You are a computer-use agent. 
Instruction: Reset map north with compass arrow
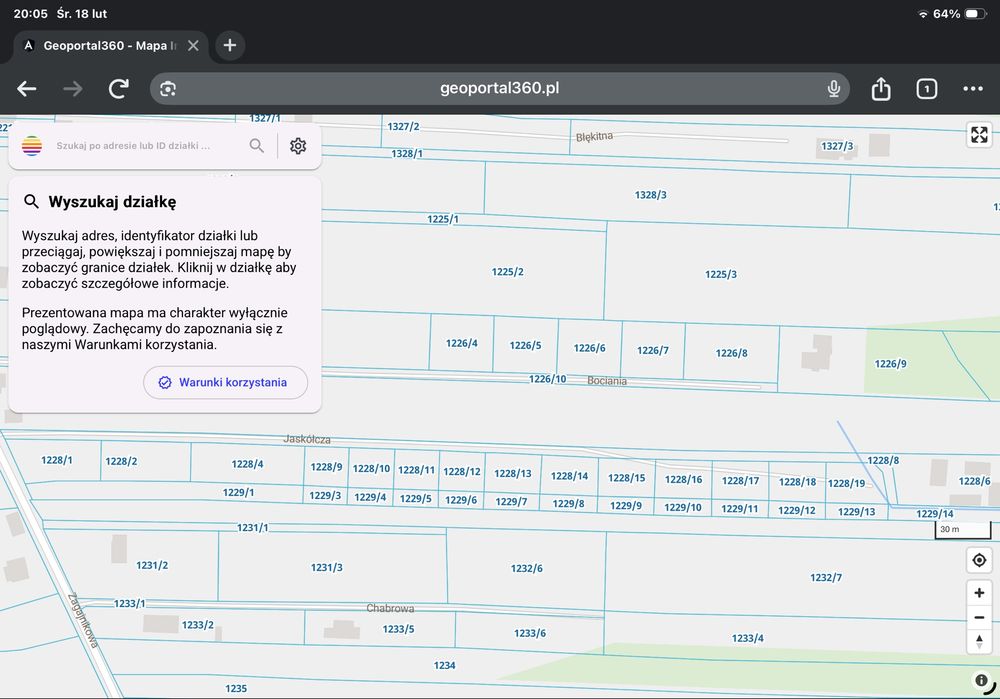coord(979,641)
